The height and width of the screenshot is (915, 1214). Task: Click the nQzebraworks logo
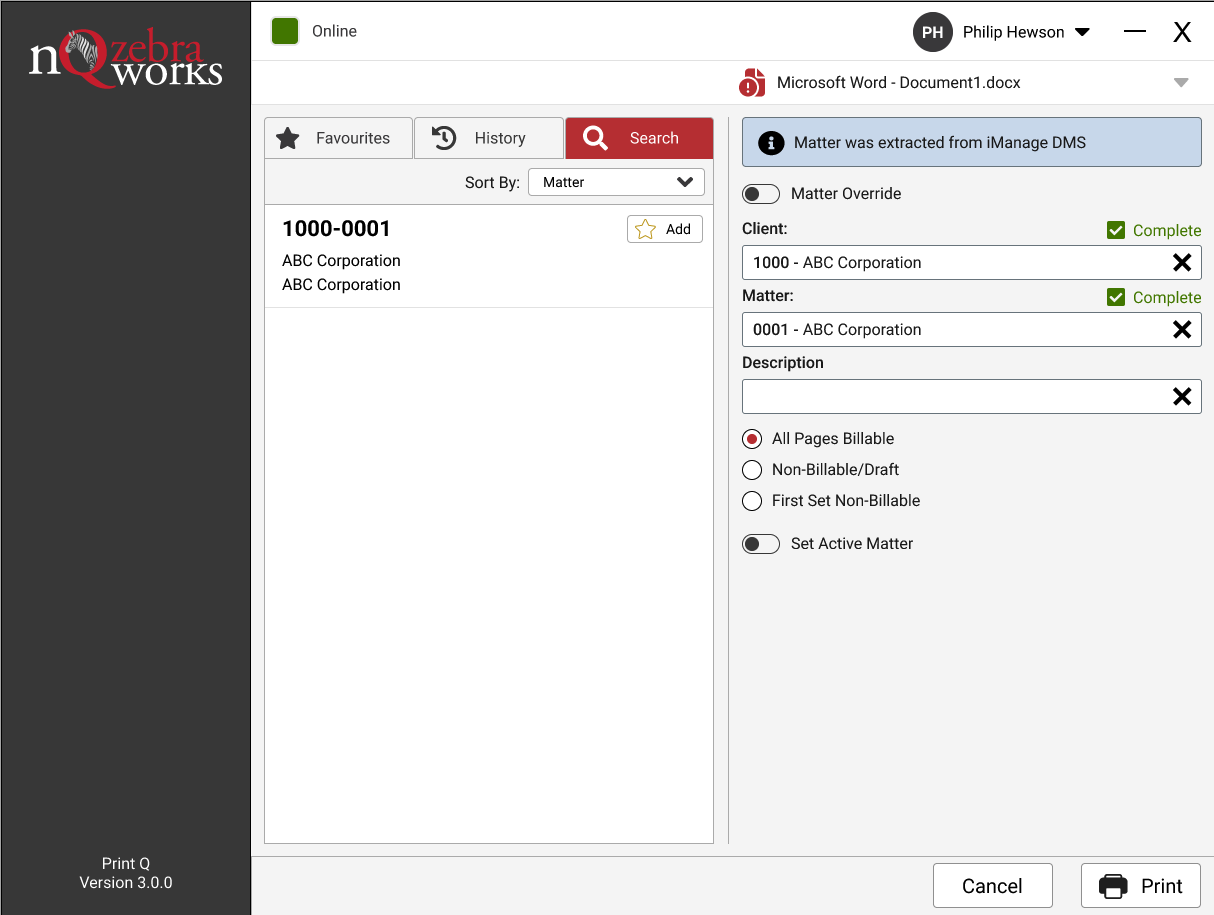pos(125,56)
